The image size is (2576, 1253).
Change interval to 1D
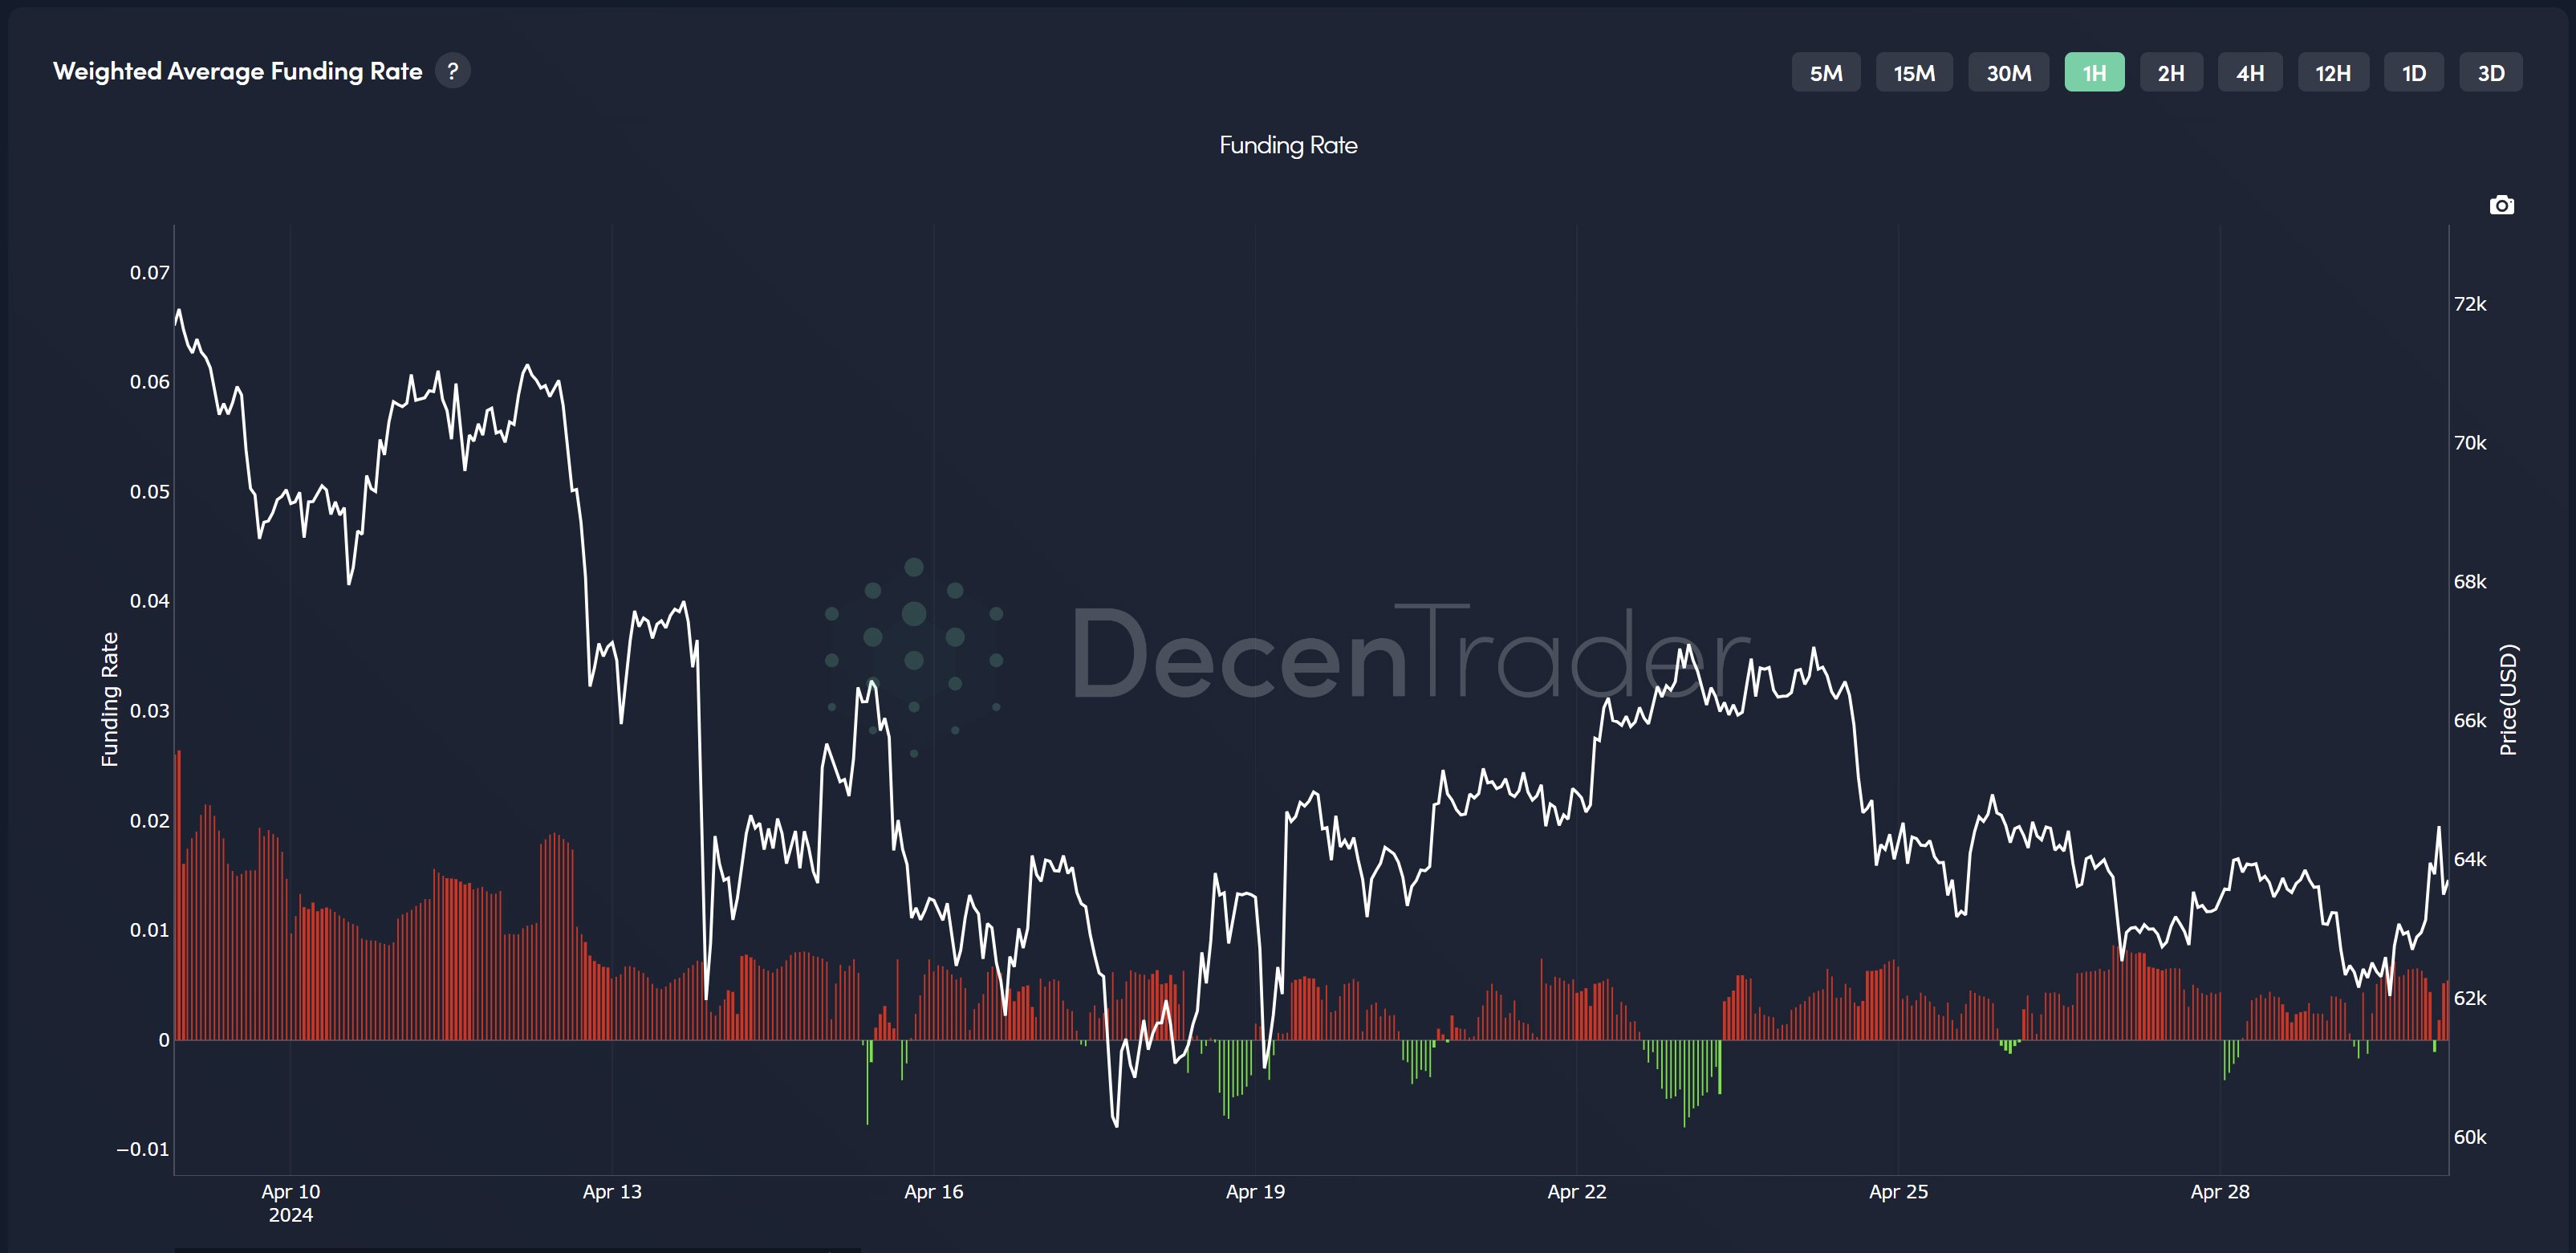coord(2414,72)
